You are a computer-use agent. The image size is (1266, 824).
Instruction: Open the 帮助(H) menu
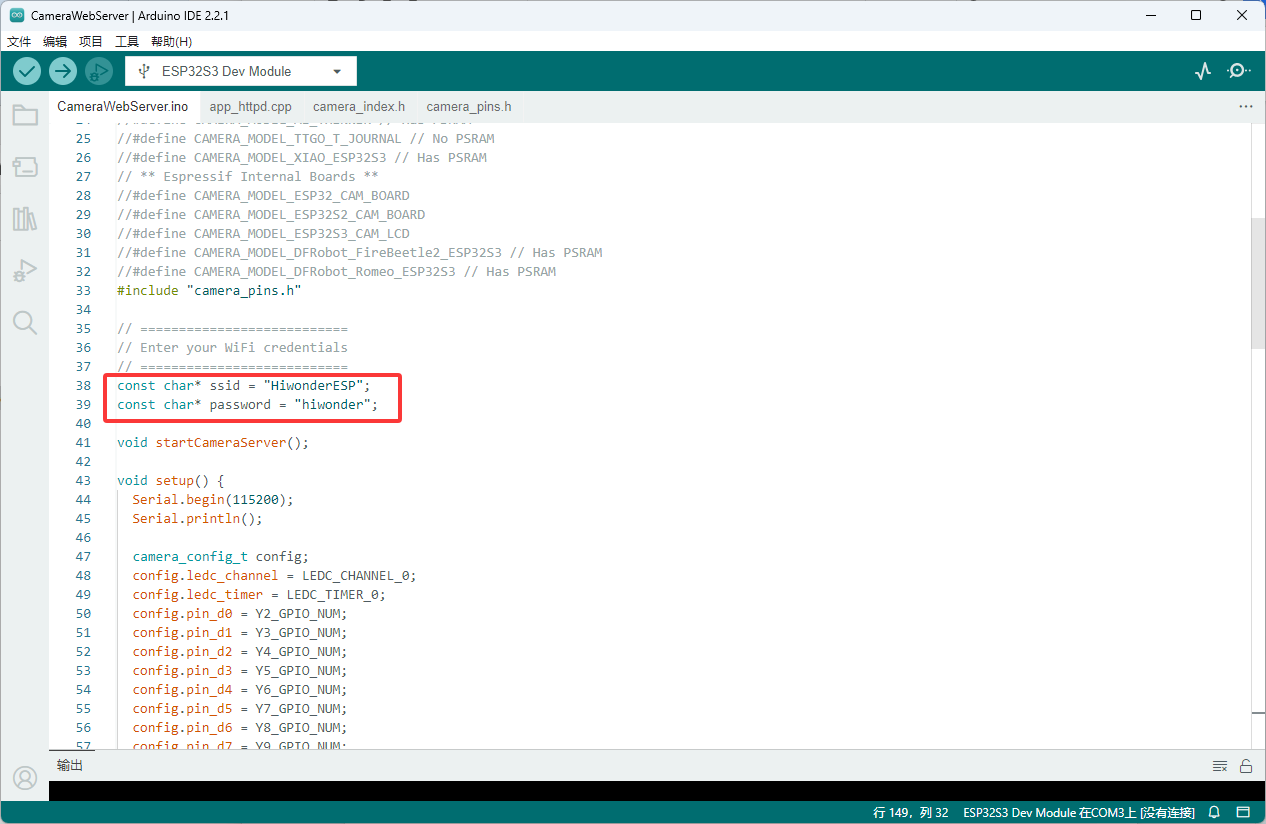point(171,41)
